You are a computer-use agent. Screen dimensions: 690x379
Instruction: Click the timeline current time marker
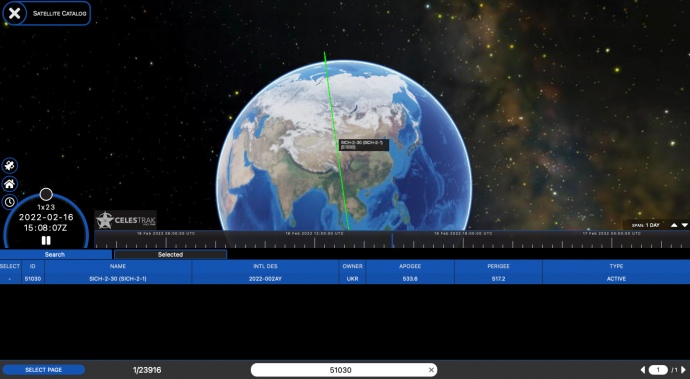click(393, 240)
